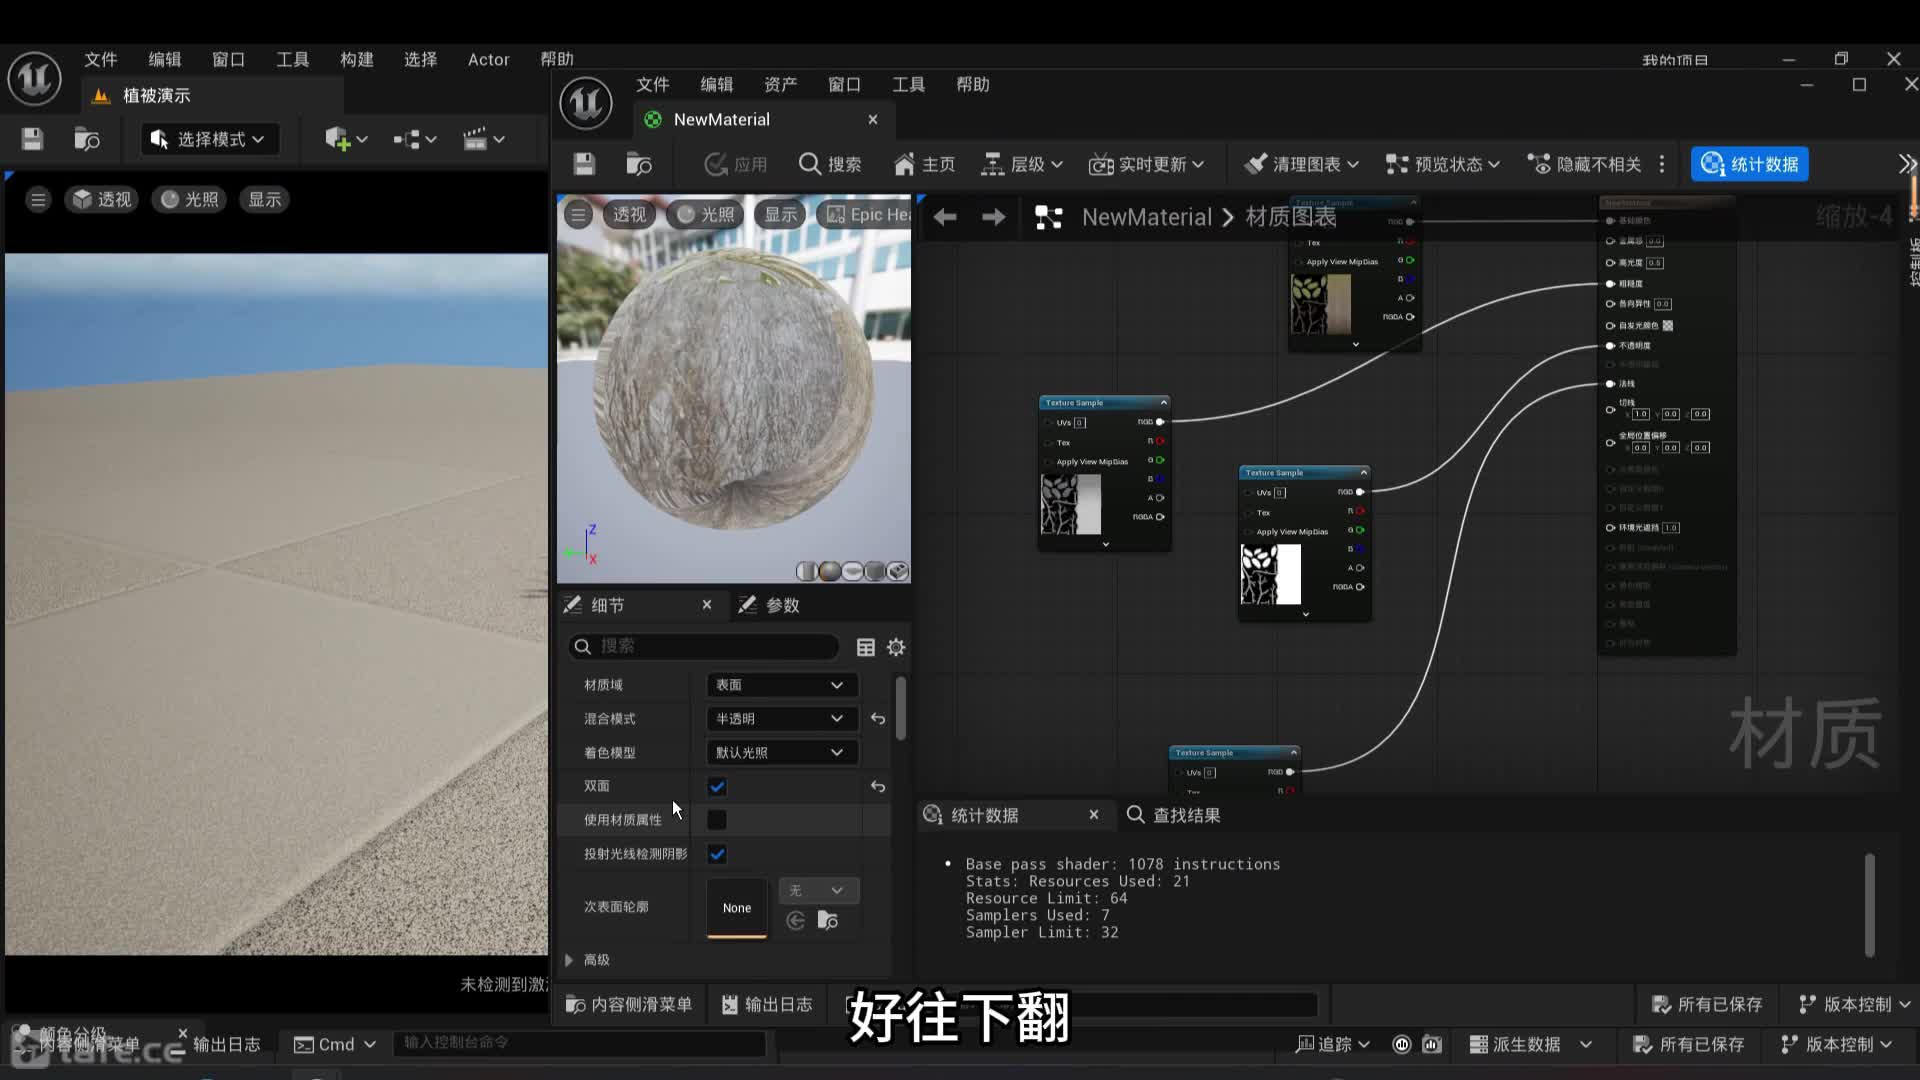The width and height of the screenshot is (1920, 1080).
Task: Open File (文件) menu in material editor
Action: pos(653,85)
